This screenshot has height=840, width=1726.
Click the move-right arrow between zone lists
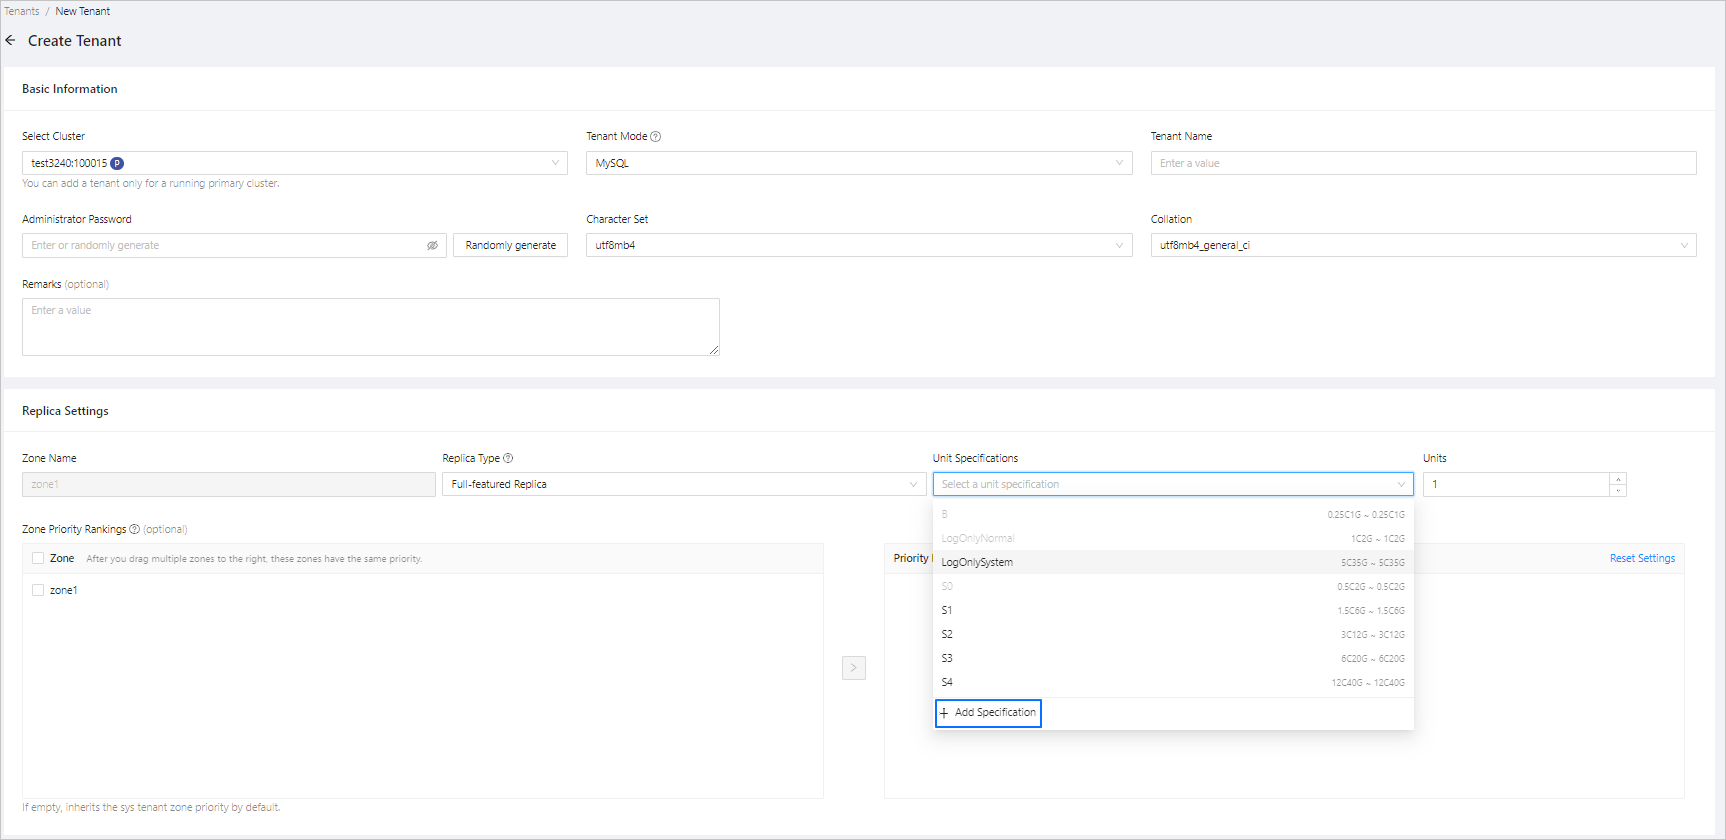pos(853,667)
